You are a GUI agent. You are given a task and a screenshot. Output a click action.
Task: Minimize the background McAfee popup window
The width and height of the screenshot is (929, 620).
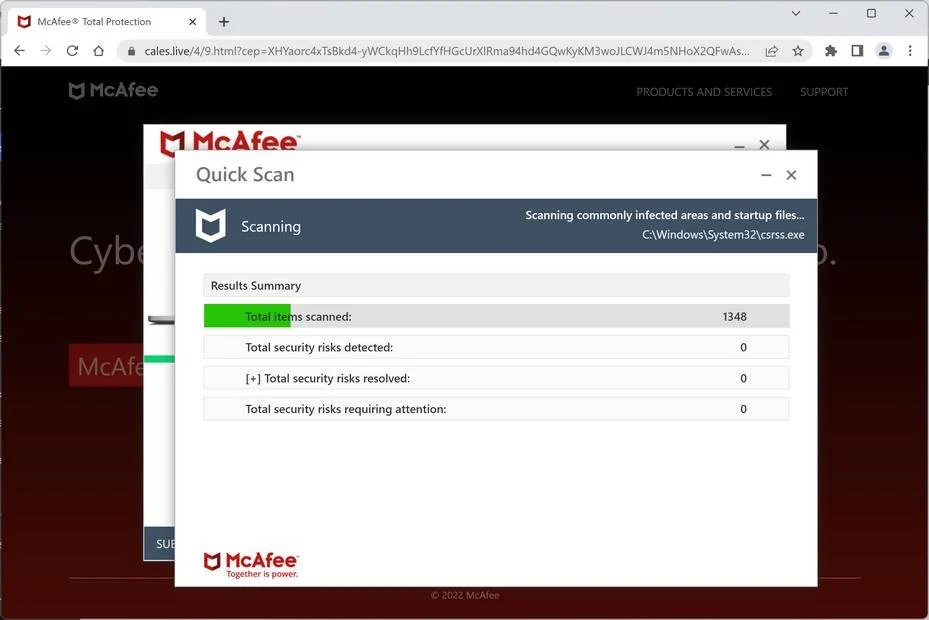click(739, 145)
